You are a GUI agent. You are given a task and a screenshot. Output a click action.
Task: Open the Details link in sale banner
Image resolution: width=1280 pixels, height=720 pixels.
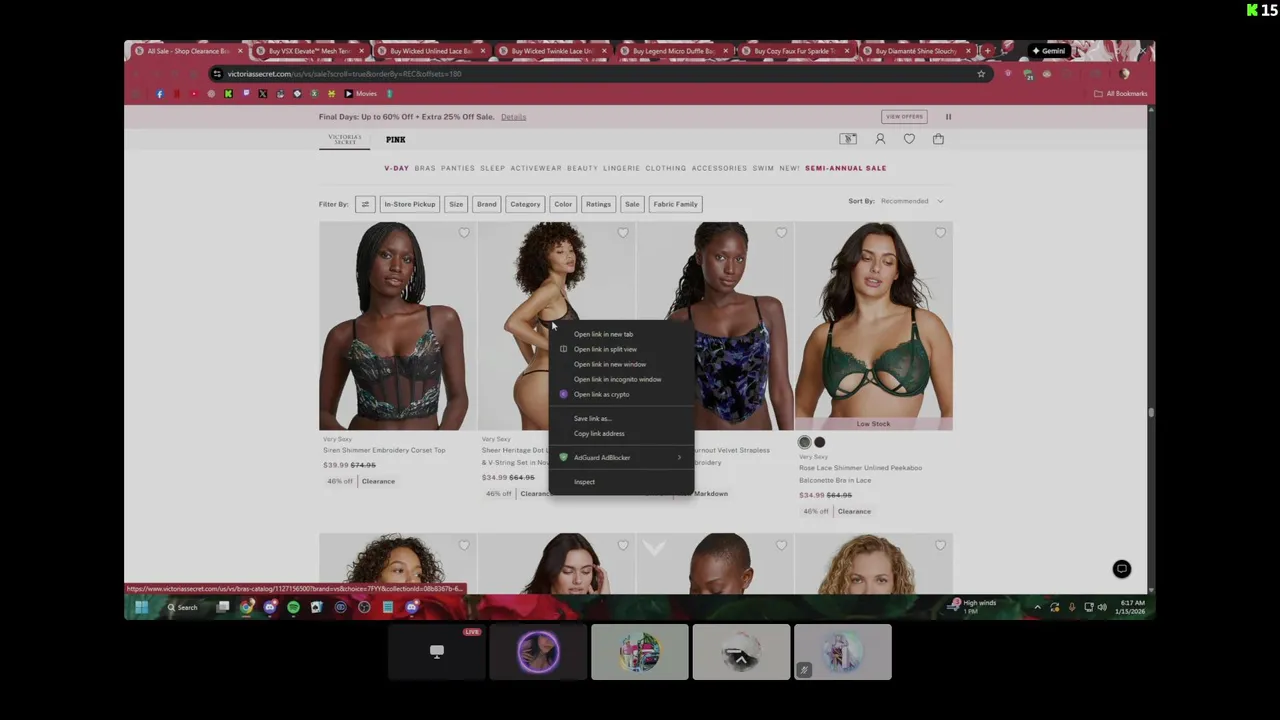(x=513, y=117)
